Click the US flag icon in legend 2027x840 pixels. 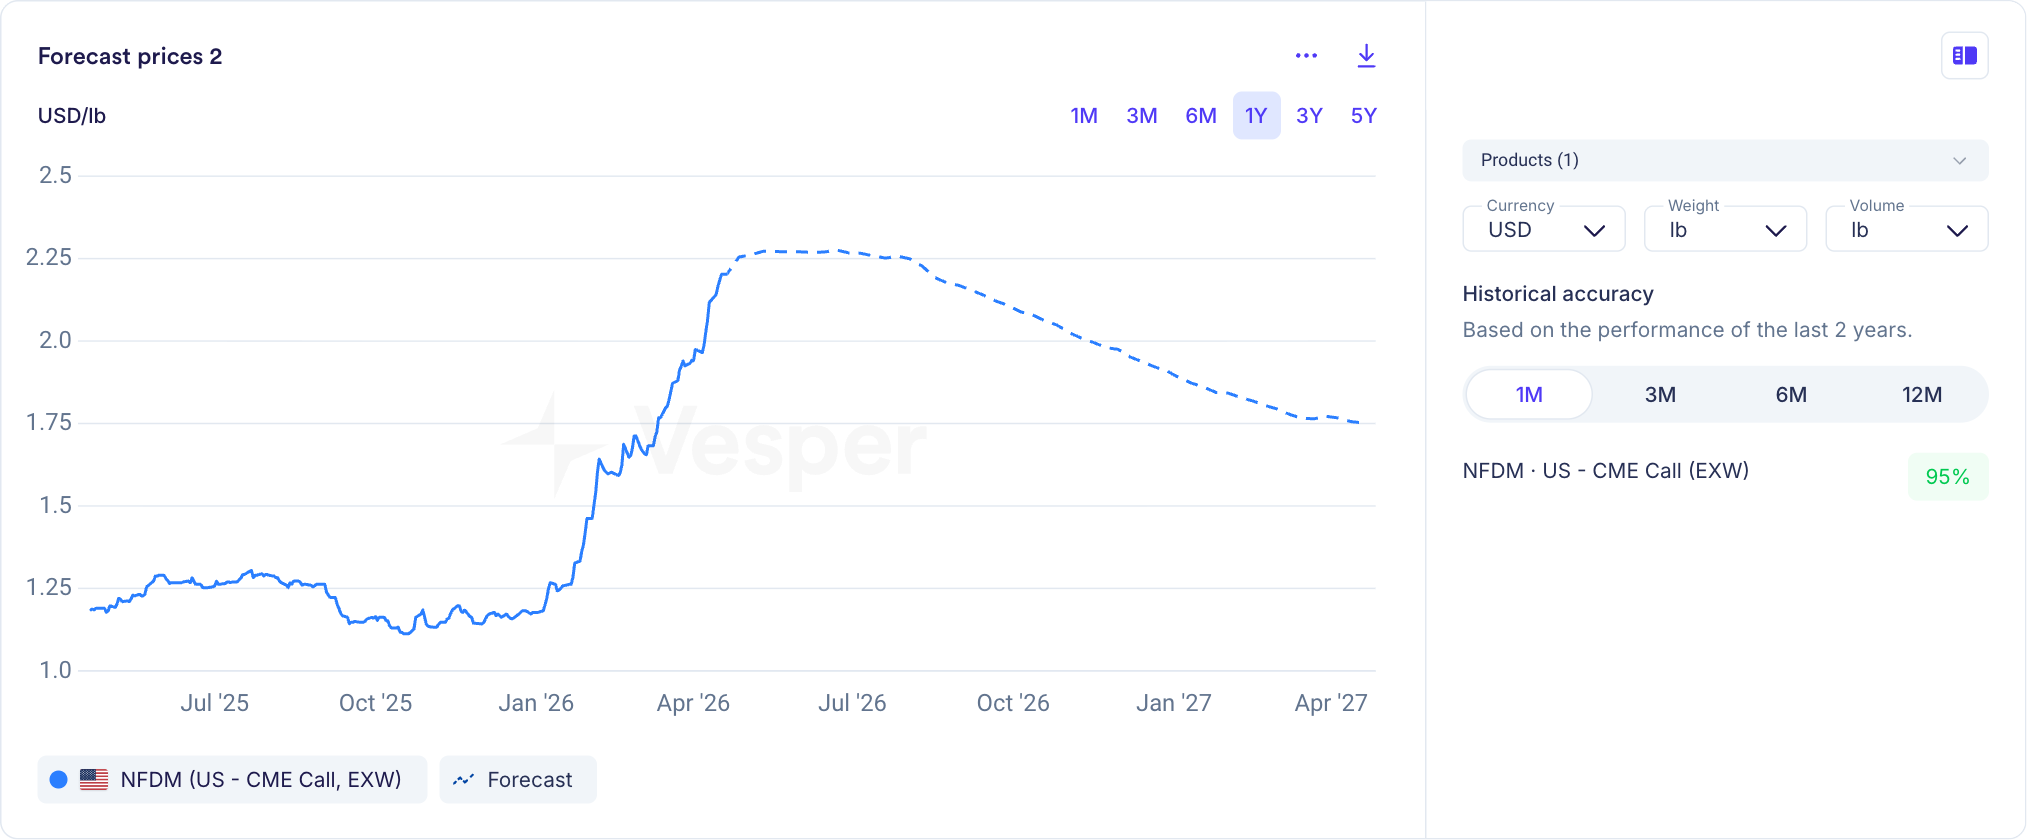(94, 780)
